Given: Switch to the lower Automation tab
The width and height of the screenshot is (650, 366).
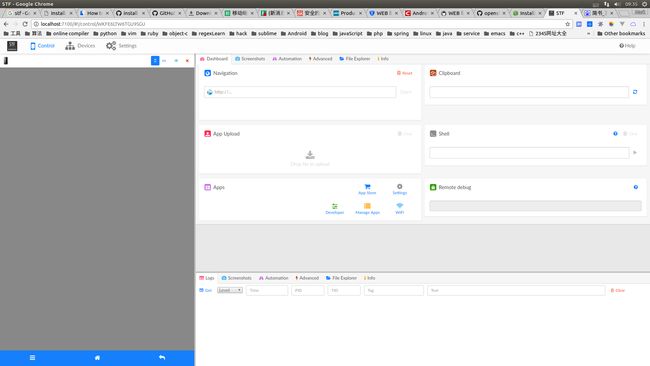Looking at the screenshot, I should click(x=274, y=278).
